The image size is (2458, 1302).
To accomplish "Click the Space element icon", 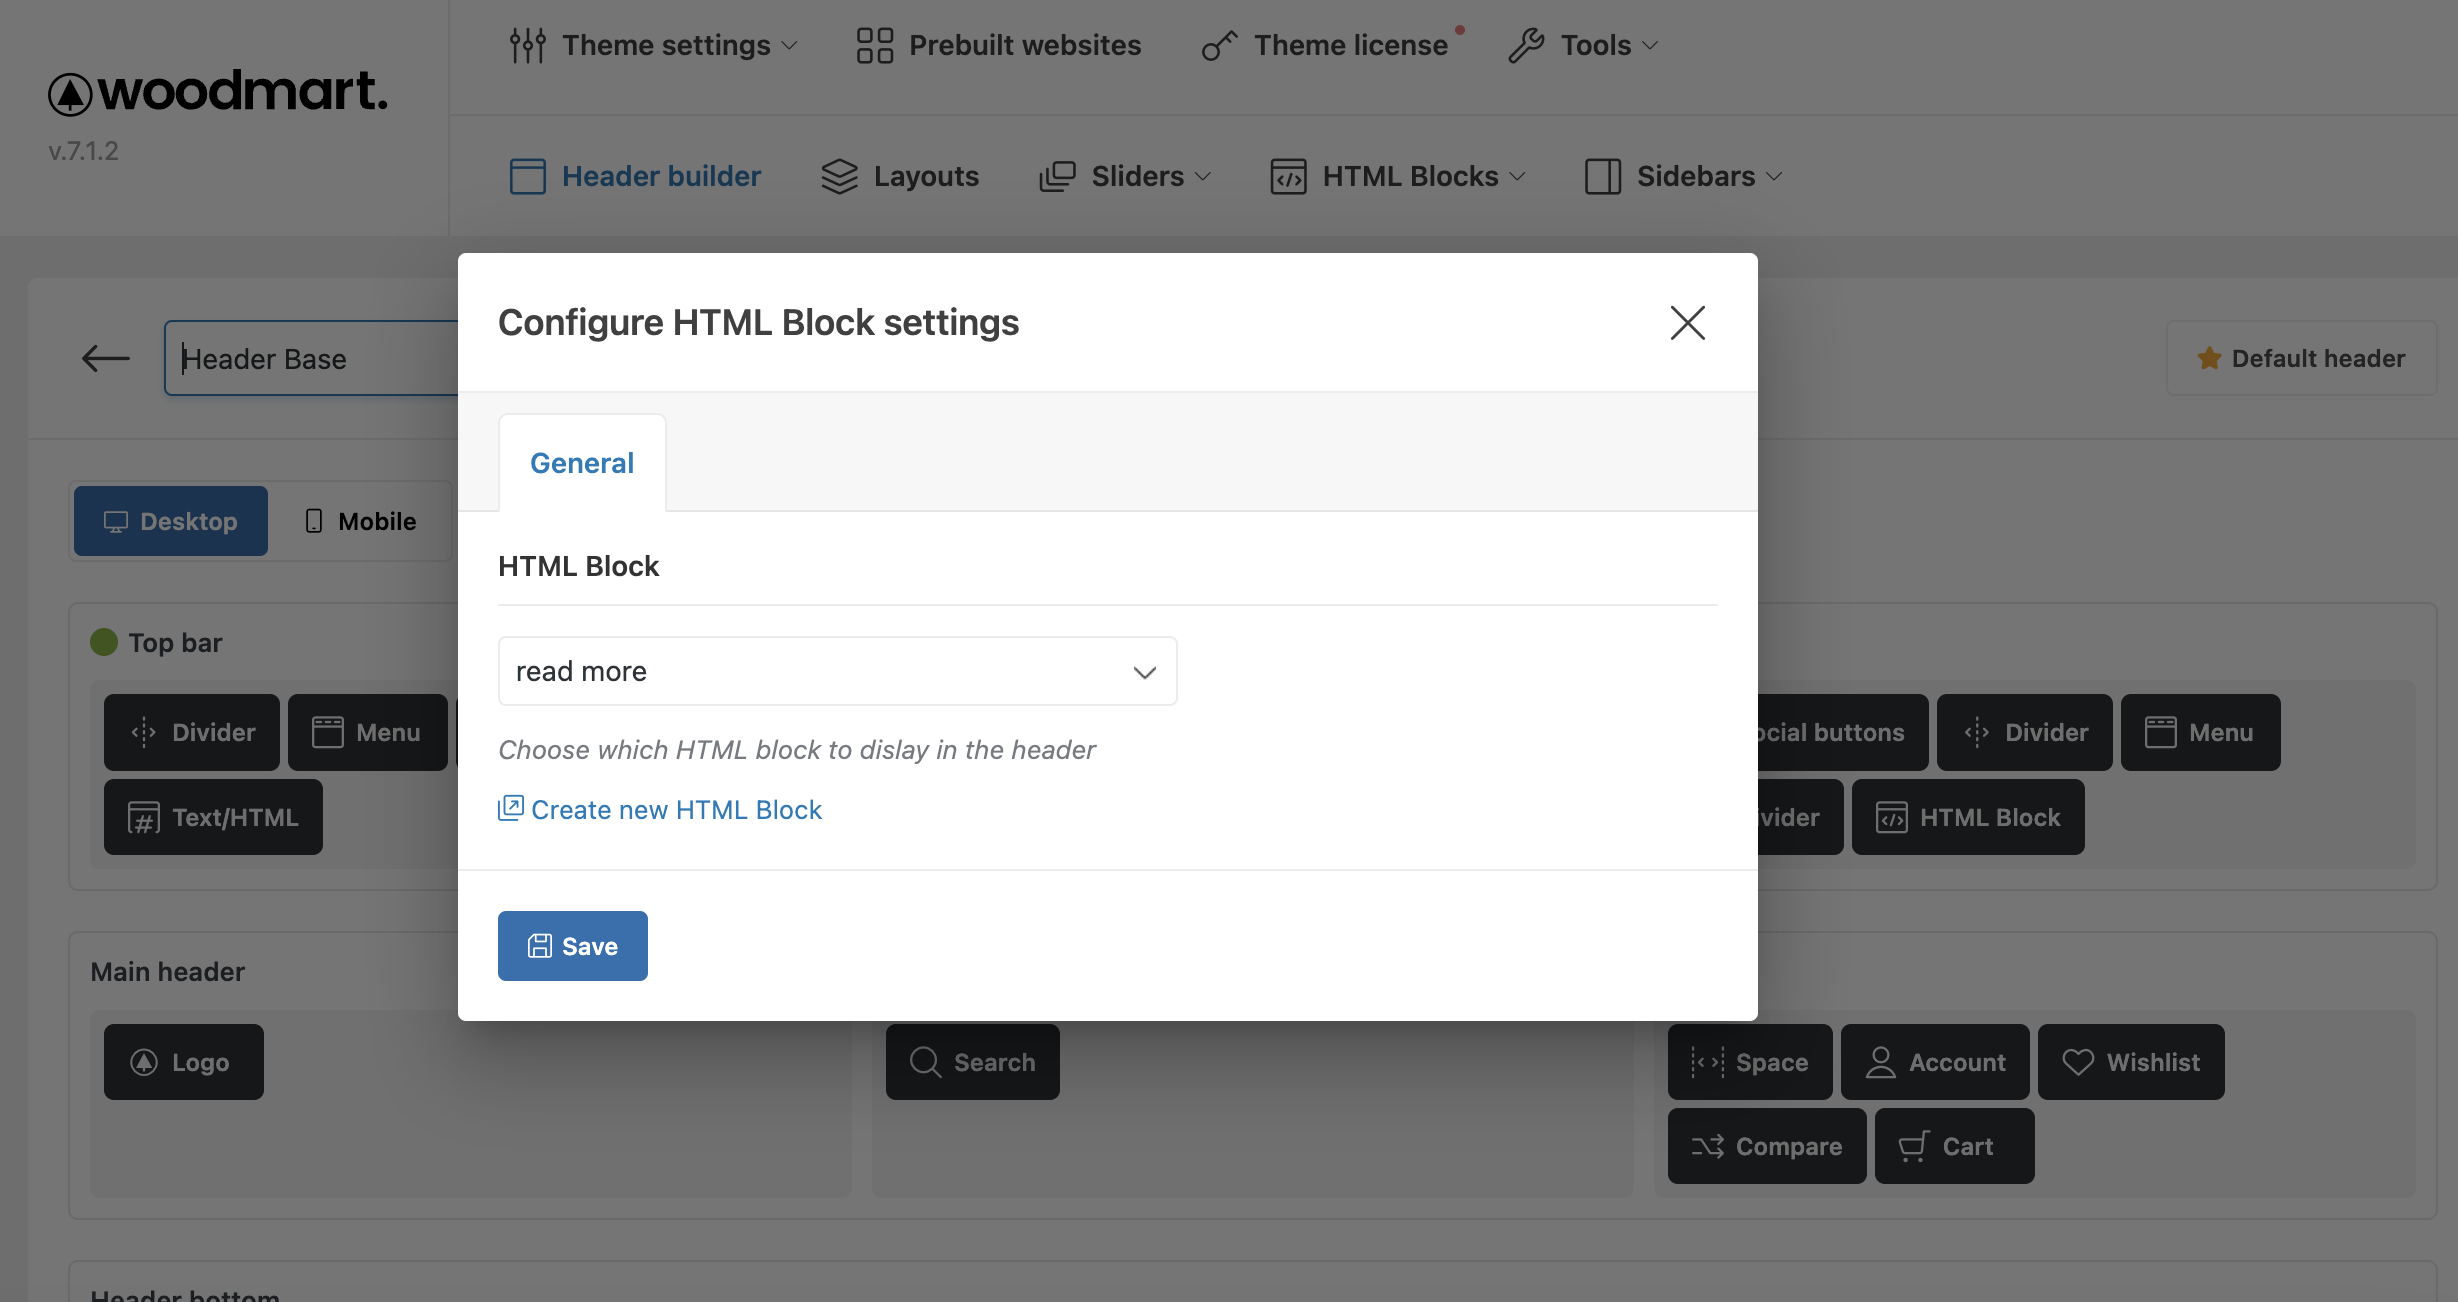I will [x=1707, y=1062].
